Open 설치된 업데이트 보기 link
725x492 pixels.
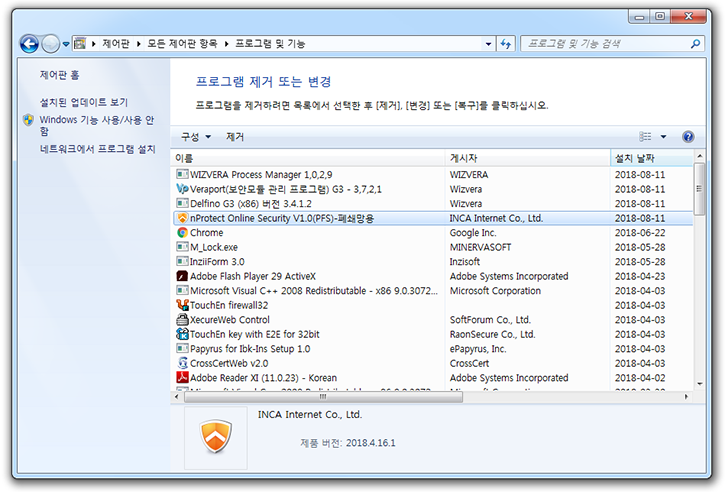click(84, 102)
